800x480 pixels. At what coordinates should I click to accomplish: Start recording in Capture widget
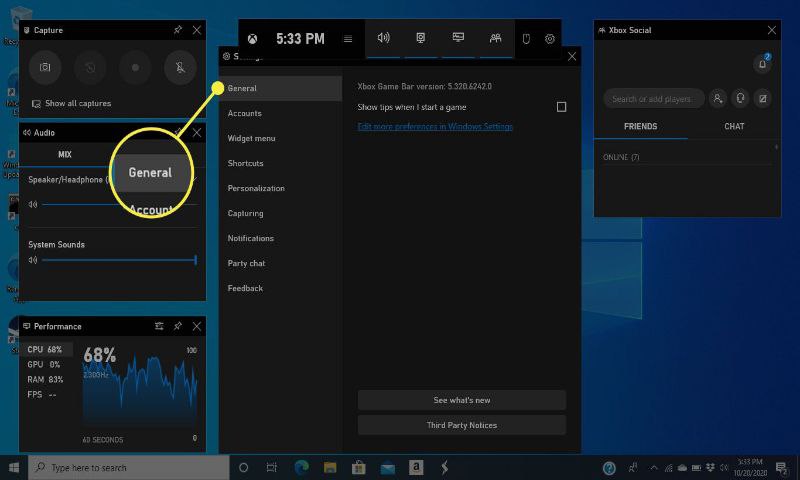[x=135, y=67]
